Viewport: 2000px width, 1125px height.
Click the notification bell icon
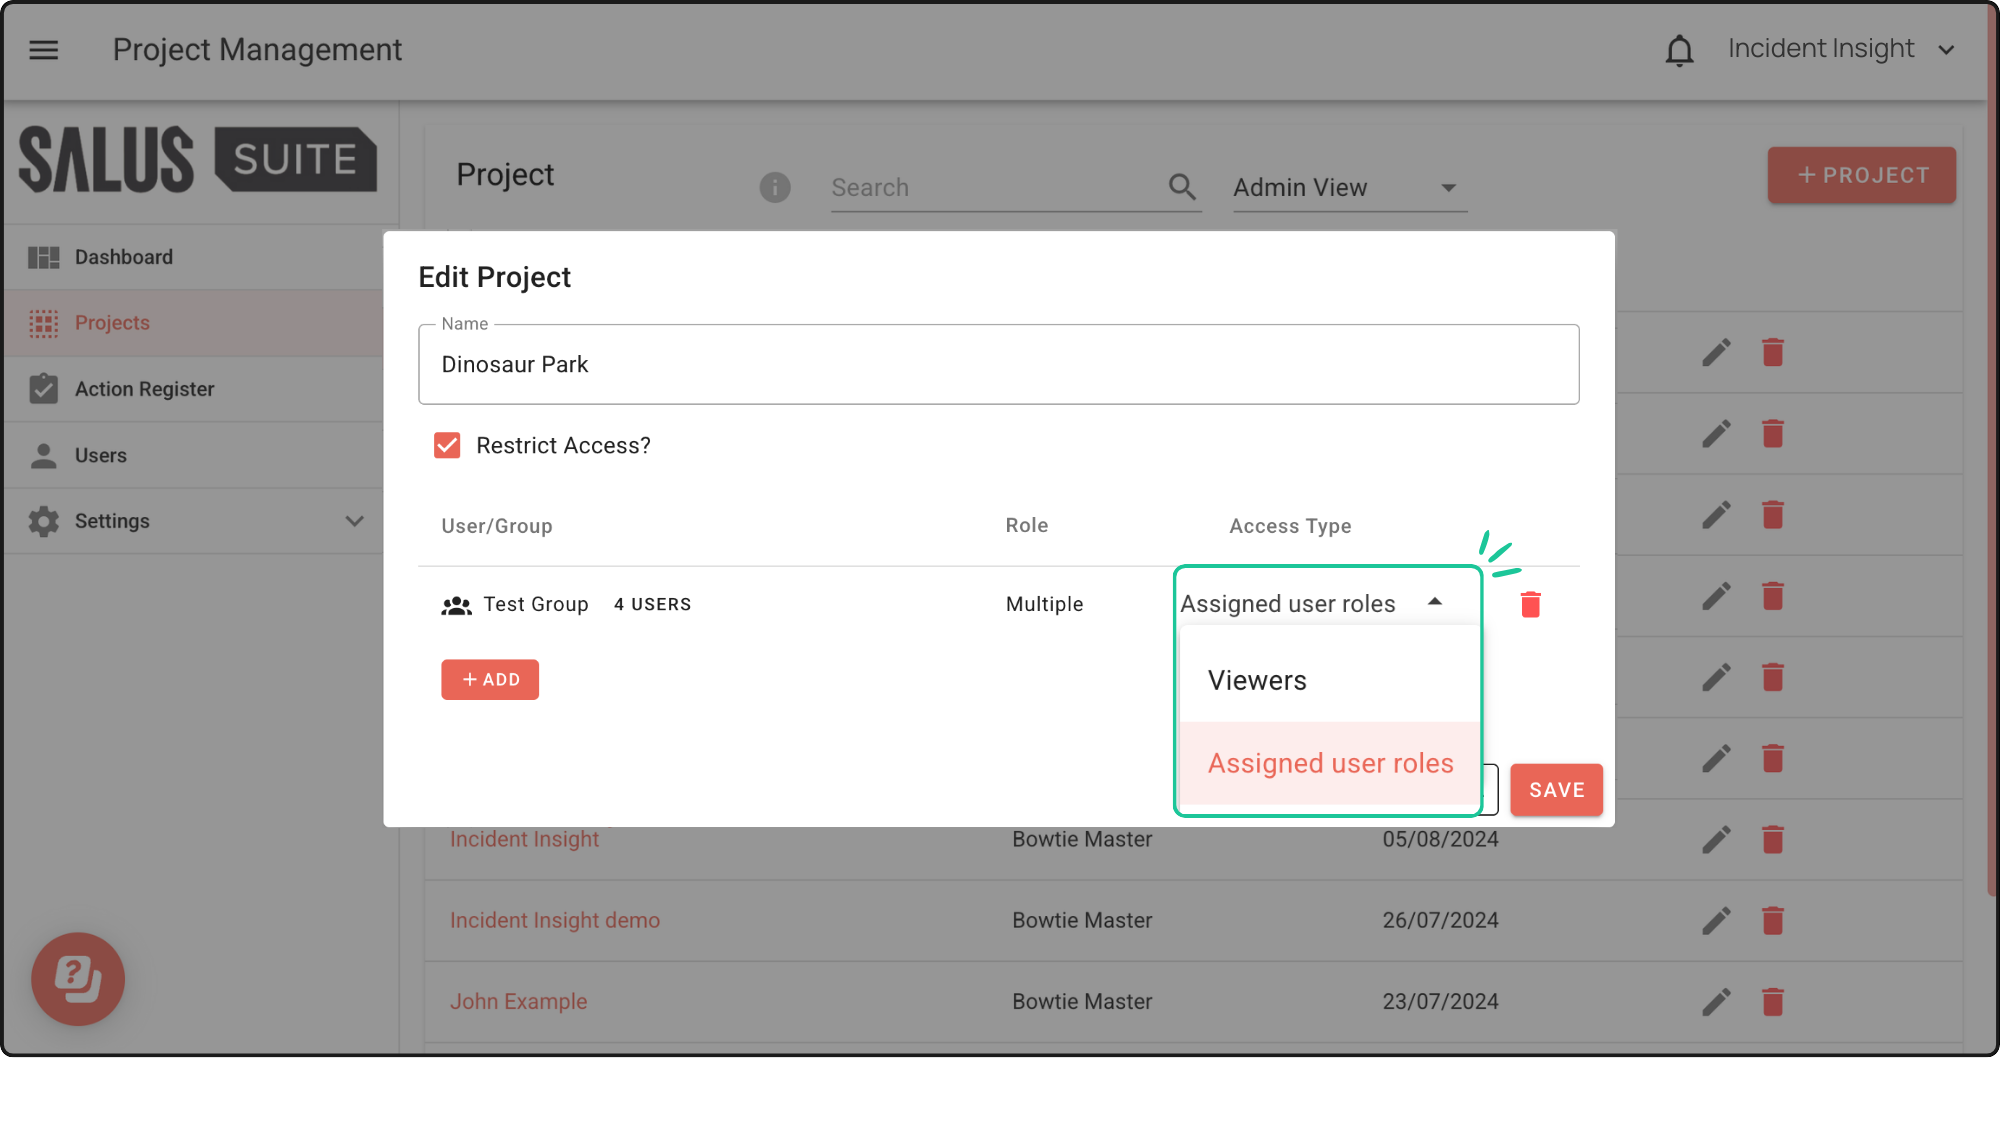tap(1679, 50)
